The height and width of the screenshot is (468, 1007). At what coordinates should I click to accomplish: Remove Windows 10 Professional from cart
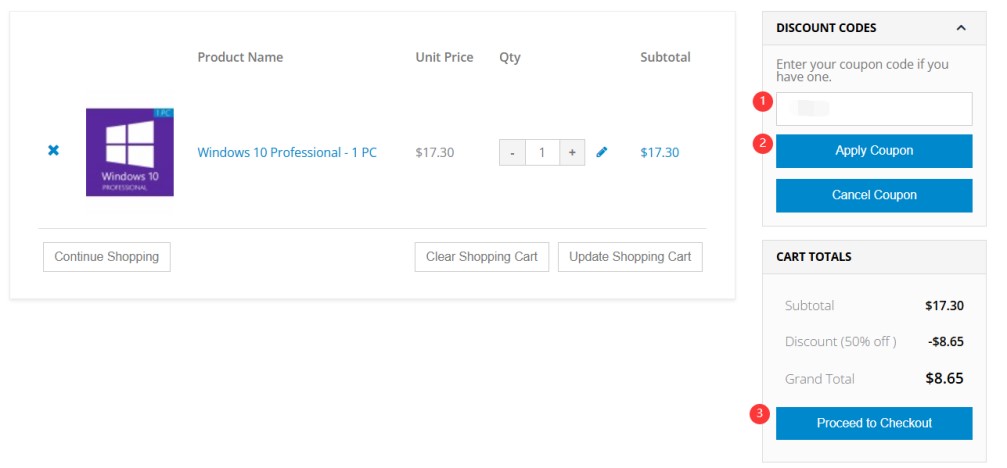click(x=54, y=151)
